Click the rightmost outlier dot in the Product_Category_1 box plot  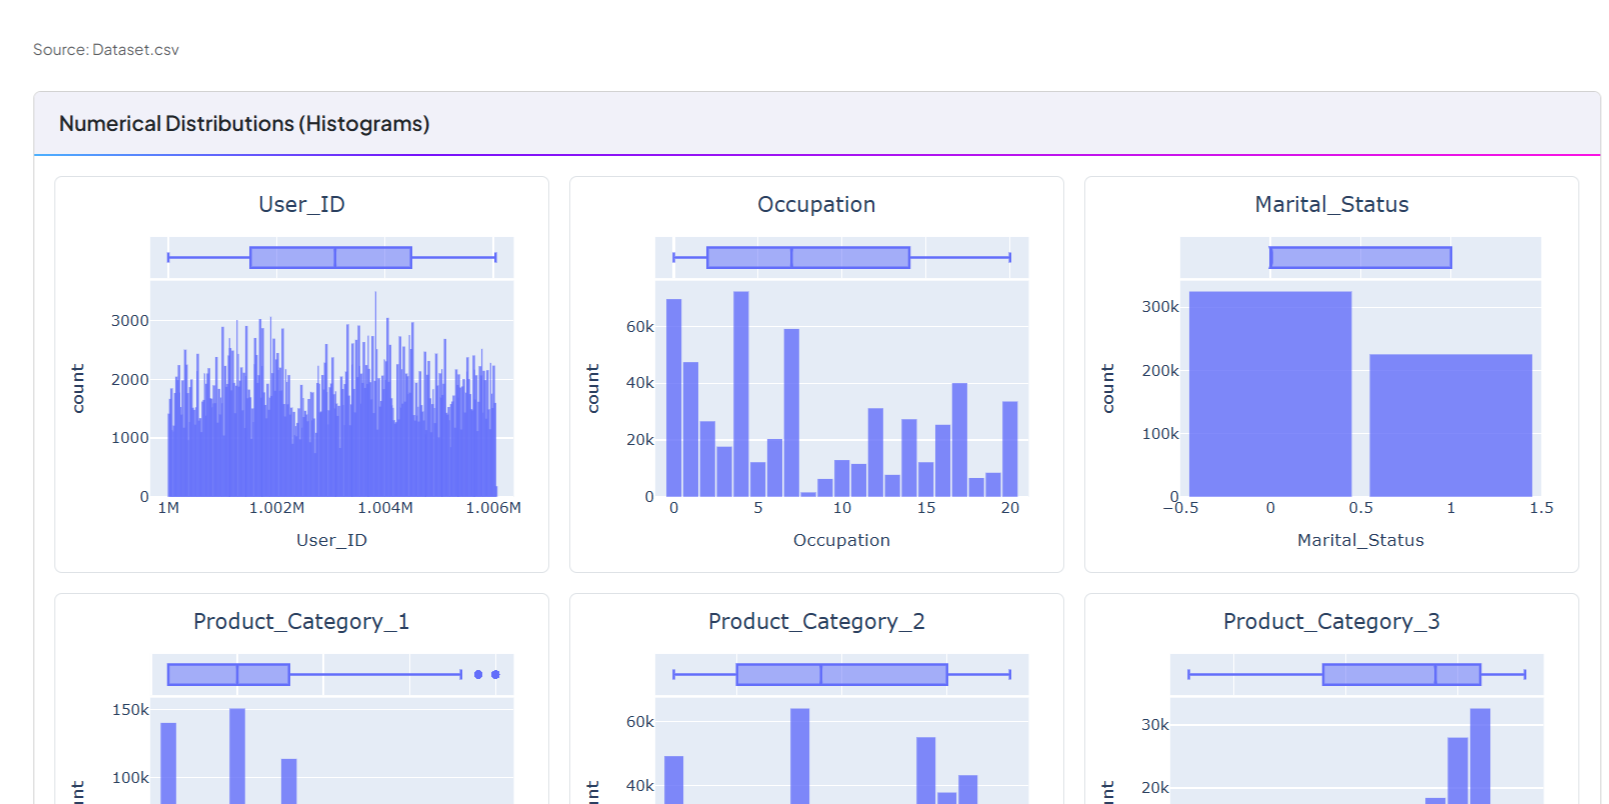495,675
